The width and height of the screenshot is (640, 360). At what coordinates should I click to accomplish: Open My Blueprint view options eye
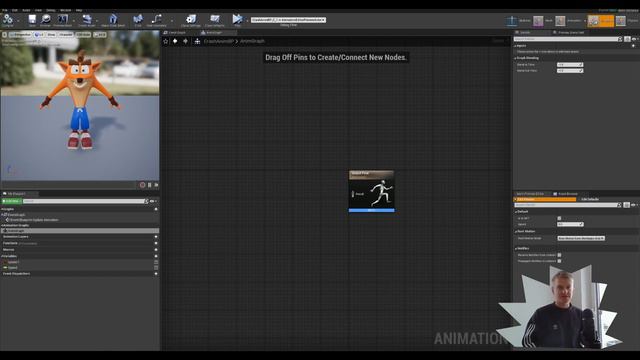point(153,201)
